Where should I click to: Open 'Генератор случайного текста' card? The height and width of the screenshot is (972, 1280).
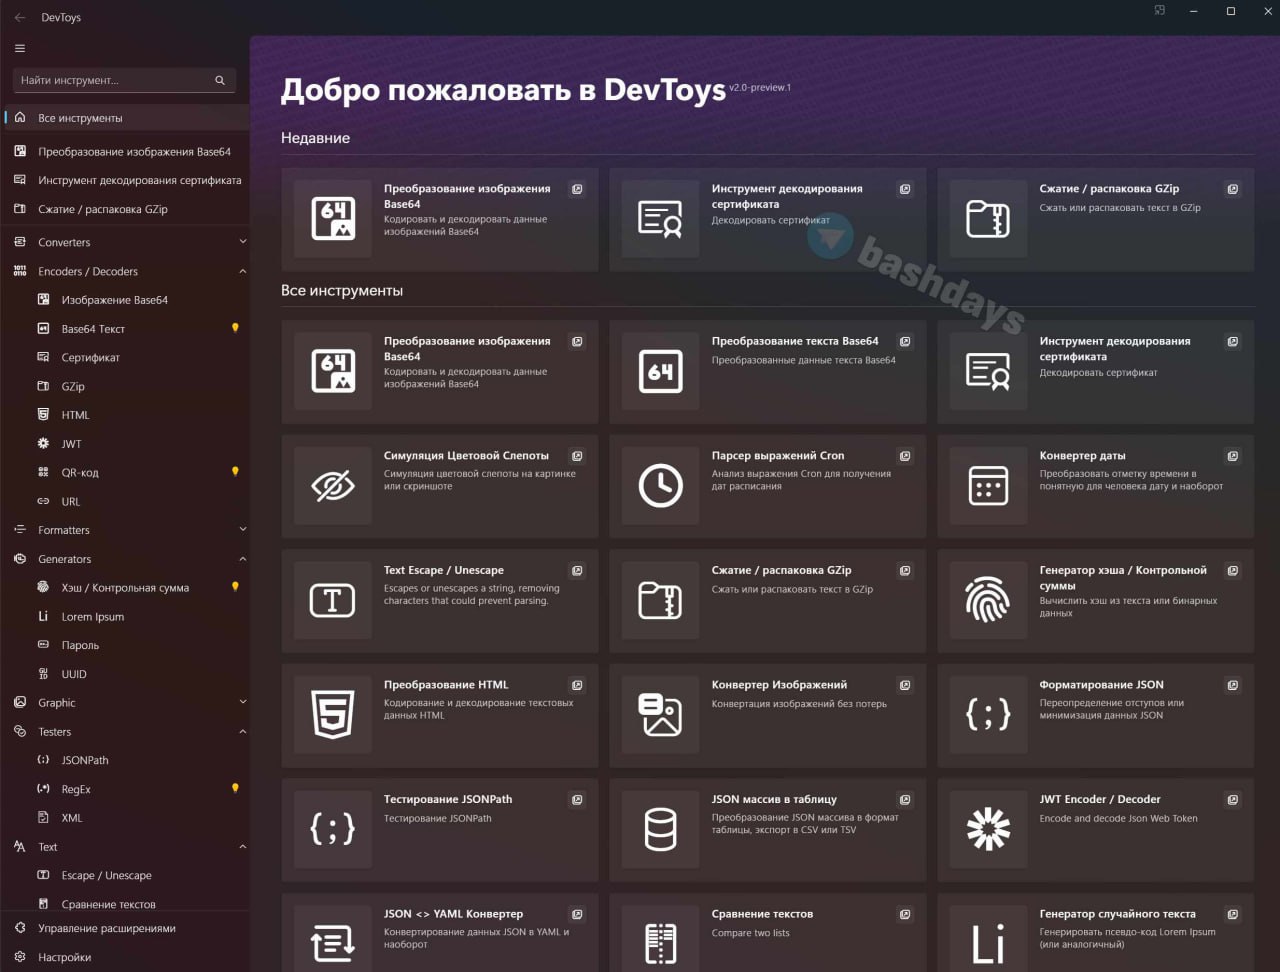click(x=1096, y=932)
